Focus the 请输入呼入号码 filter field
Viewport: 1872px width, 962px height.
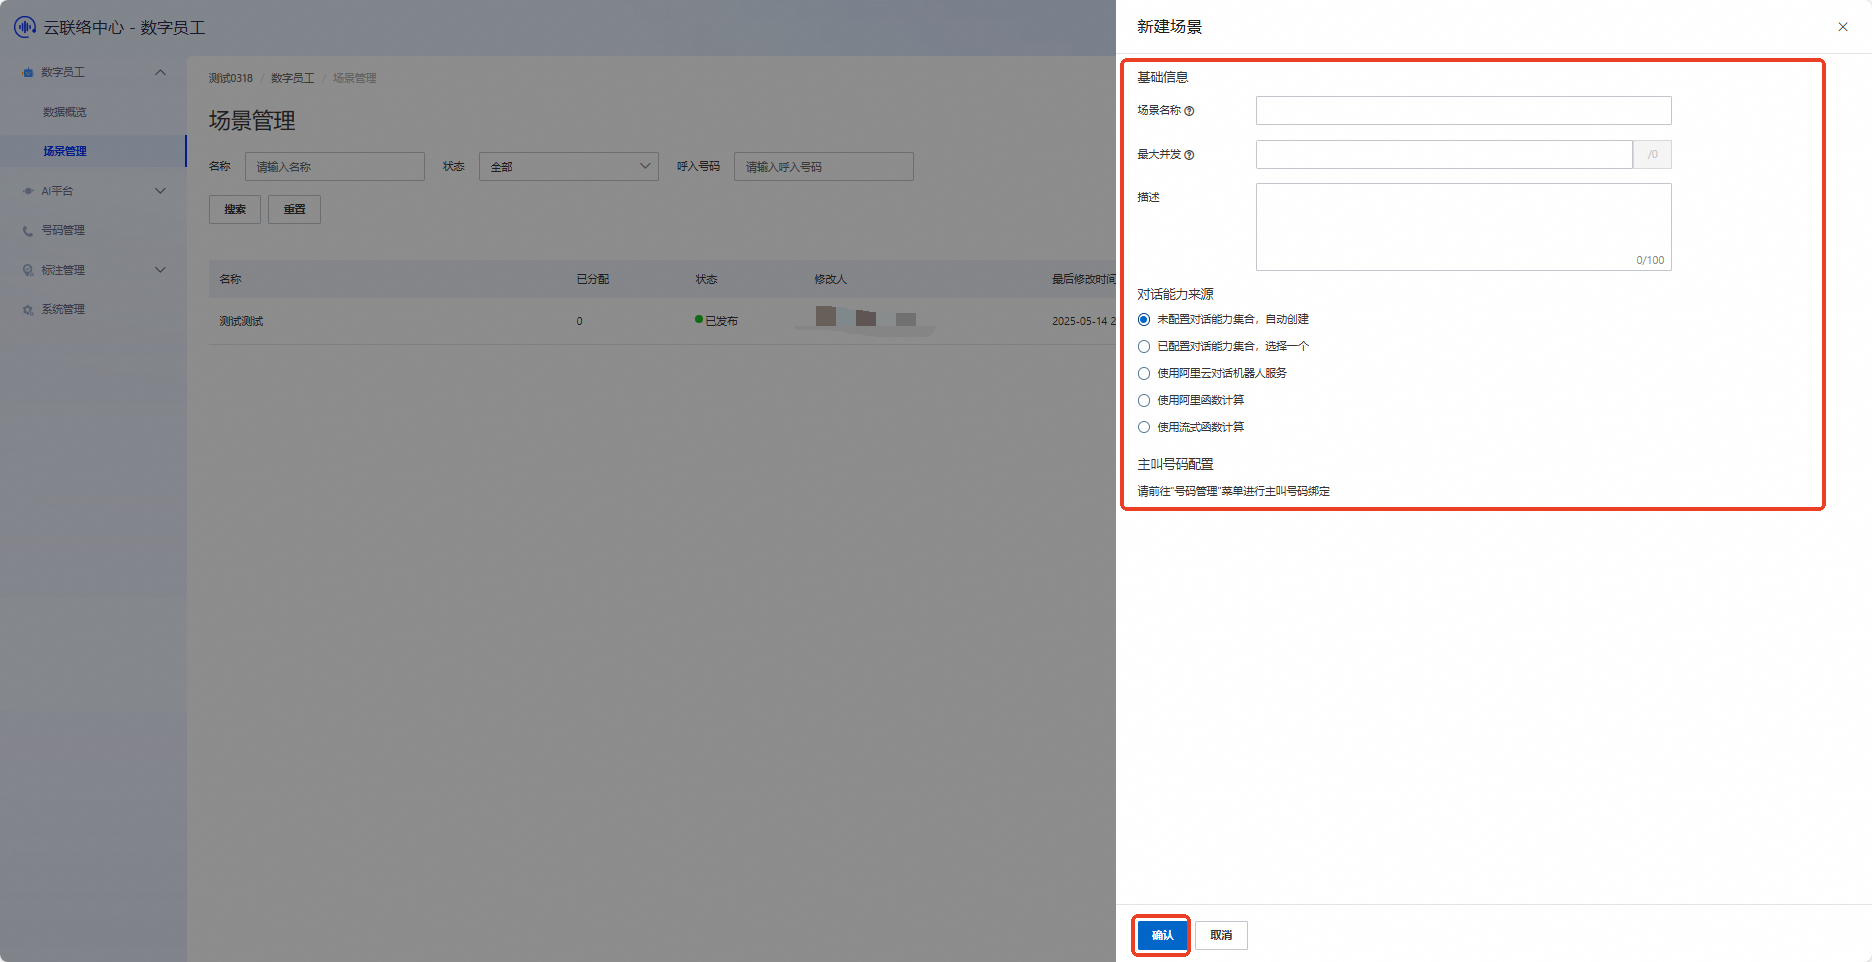tap(824, 167)
